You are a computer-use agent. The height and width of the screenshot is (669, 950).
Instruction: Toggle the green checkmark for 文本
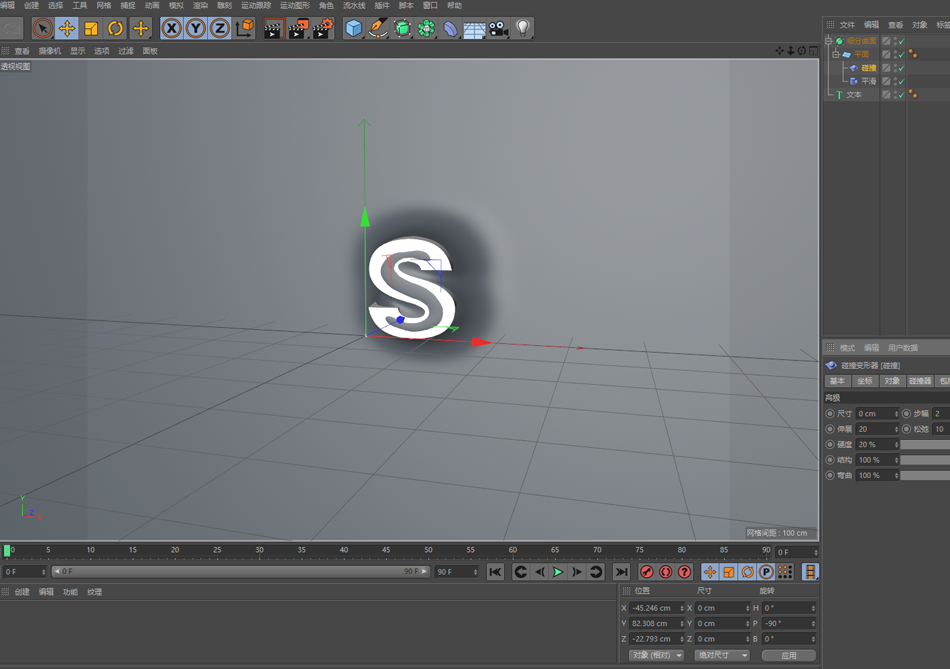click(902, 95)
